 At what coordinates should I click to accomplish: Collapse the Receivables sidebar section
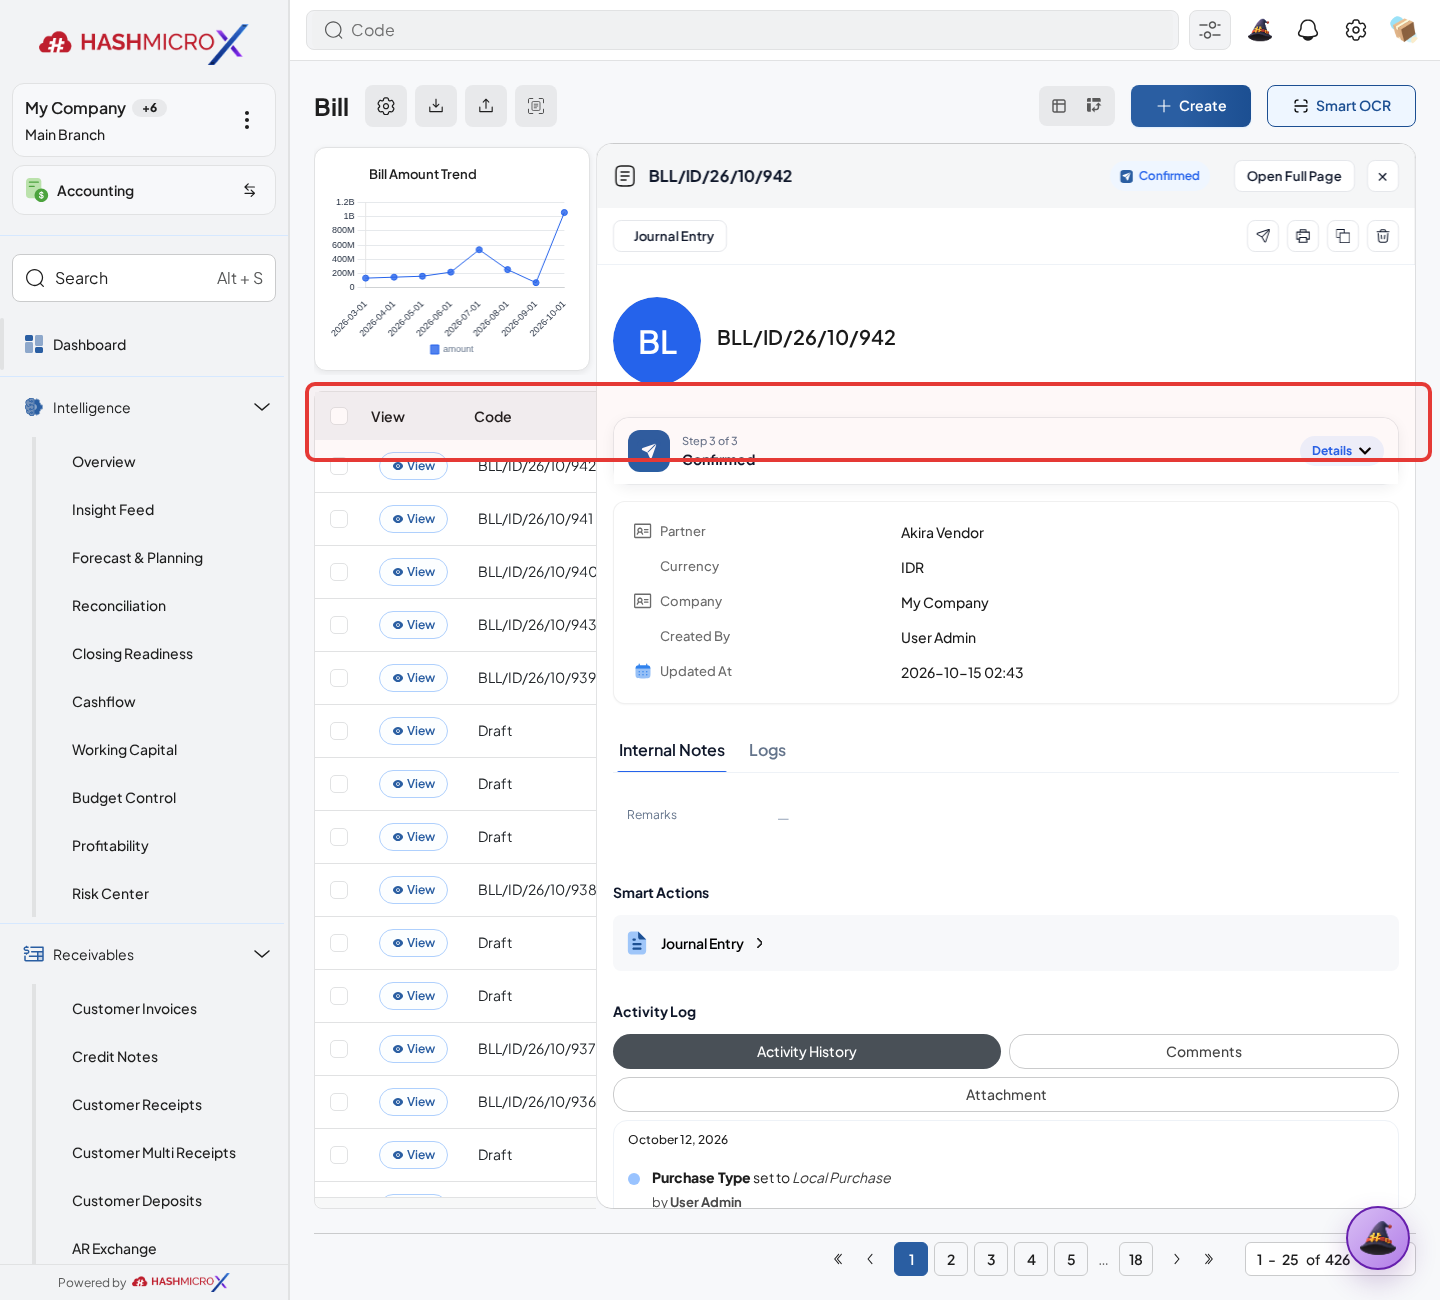[262, 954]
